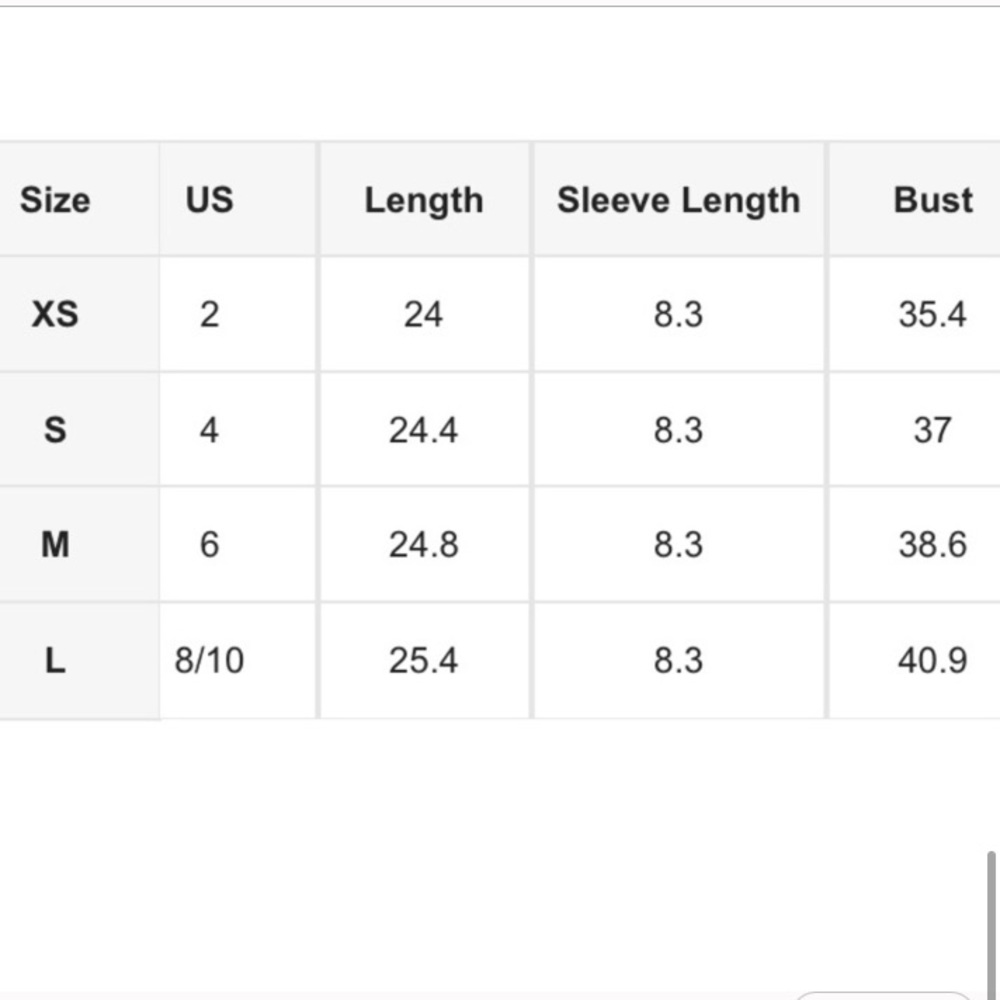The width and height of the screenshot is (1000, 1000).
Task: Click the Size column header
Action: coord(55,200)
